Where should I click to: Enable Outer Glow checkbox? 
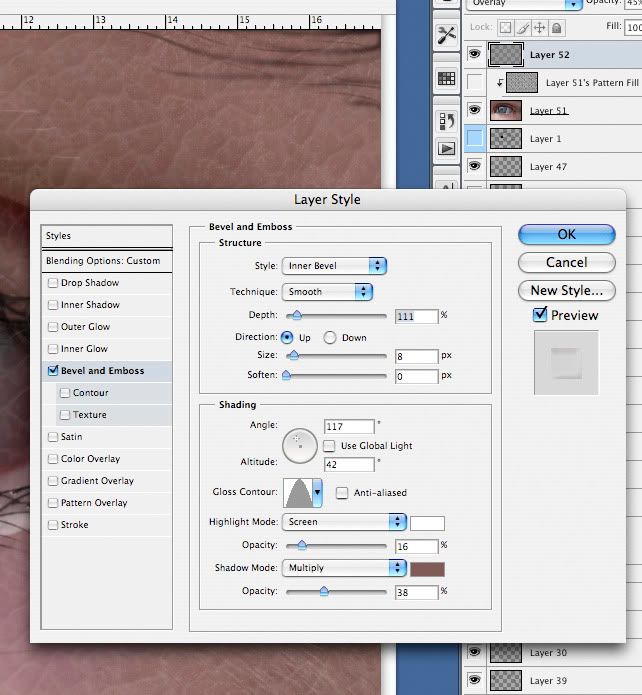pyautogui.click(x=53, y=327)
